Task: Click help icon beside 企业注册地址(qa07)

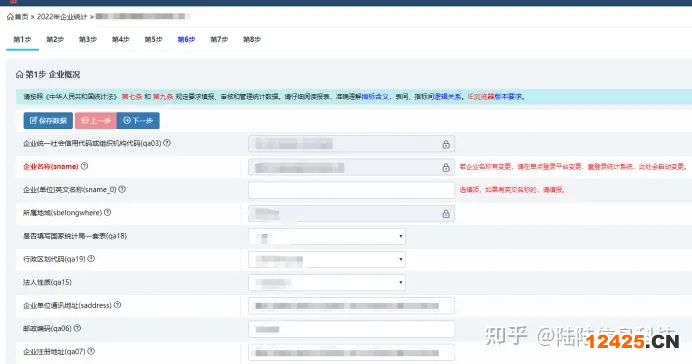Action: pos(91,352)
